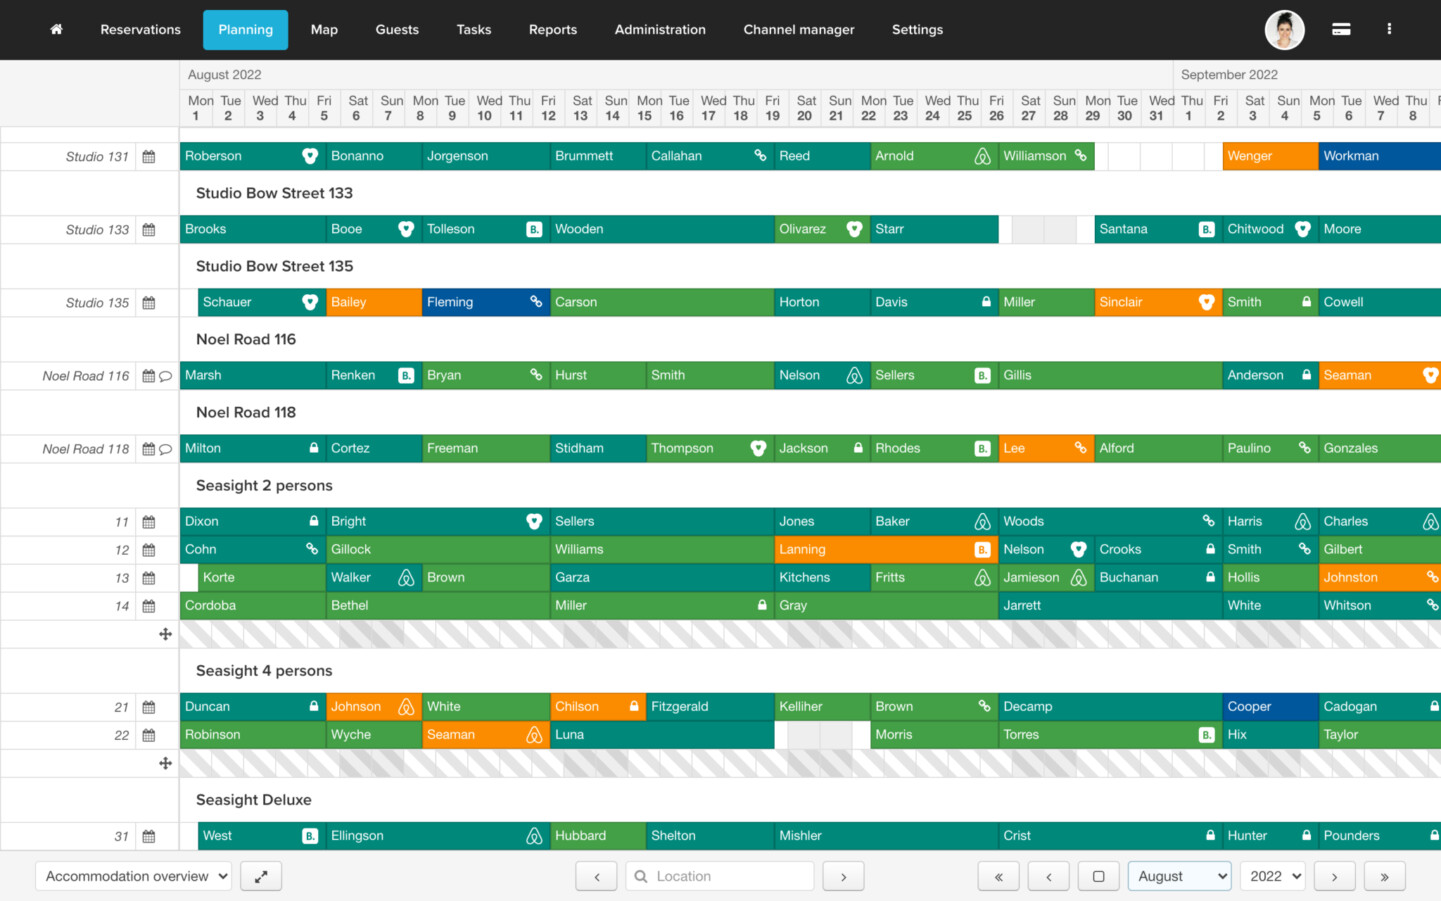Open the Accommodation overview dropdown

(134, 876)
